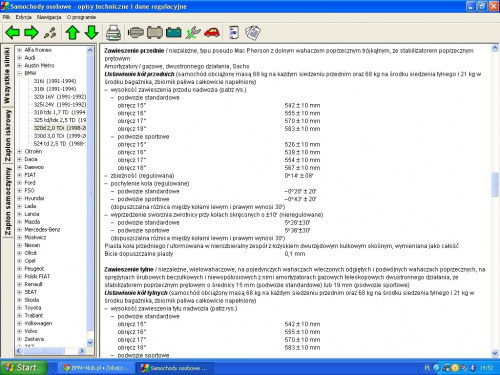Select BMW 325i 24V entry

(x=60, y=105)
